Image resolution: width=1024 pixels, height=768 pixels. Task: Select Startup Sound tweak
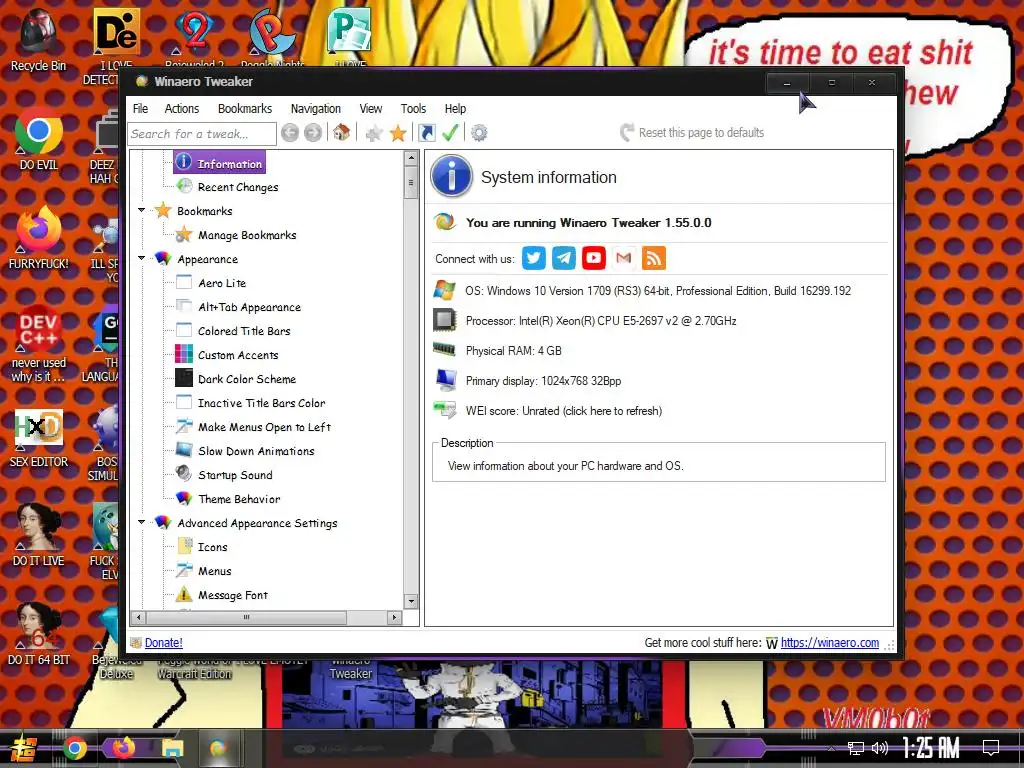235,475
